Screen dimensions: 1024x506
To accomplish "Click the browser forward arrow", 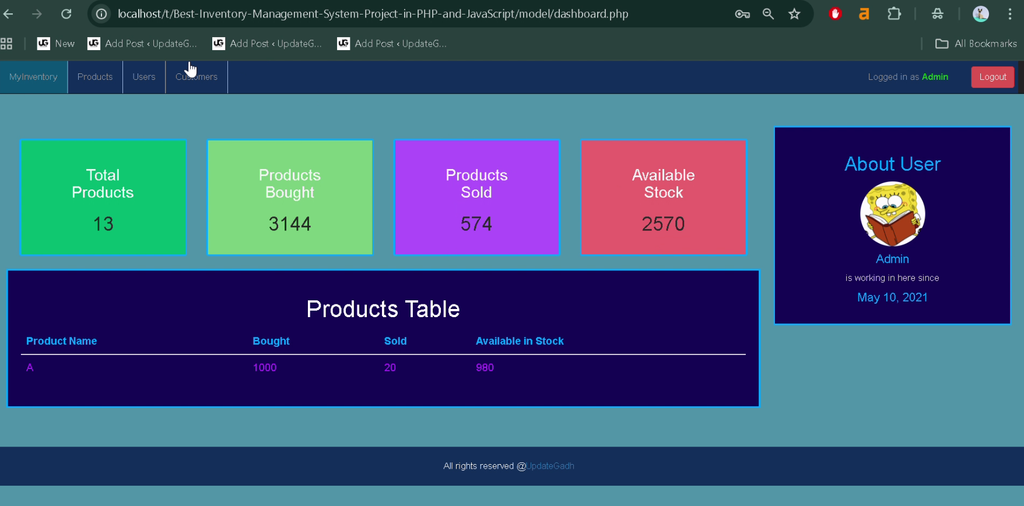I will pyautogui.click(x=37, y=14).
